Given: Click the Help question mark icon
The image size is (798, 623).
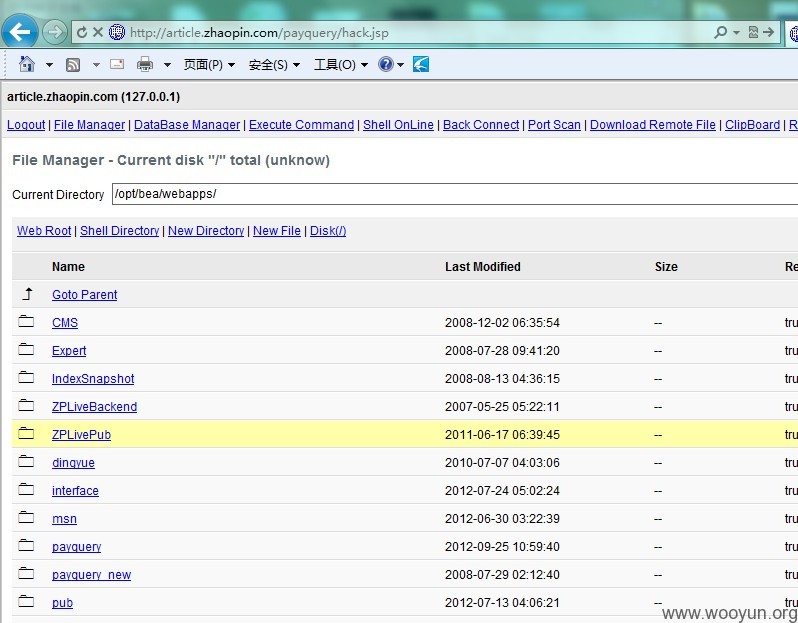Looking at the screenshot, I should click(x=386, y=64).
